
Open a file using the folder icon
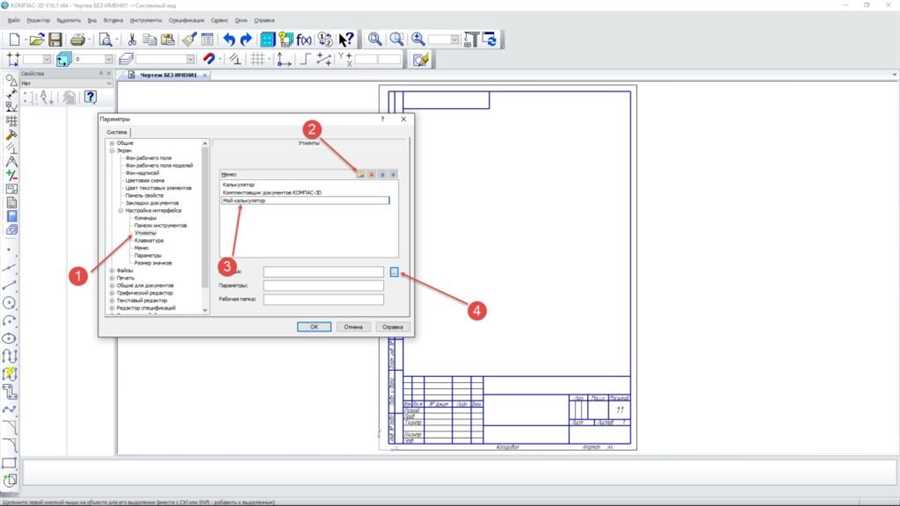click(x=36, y=40)
